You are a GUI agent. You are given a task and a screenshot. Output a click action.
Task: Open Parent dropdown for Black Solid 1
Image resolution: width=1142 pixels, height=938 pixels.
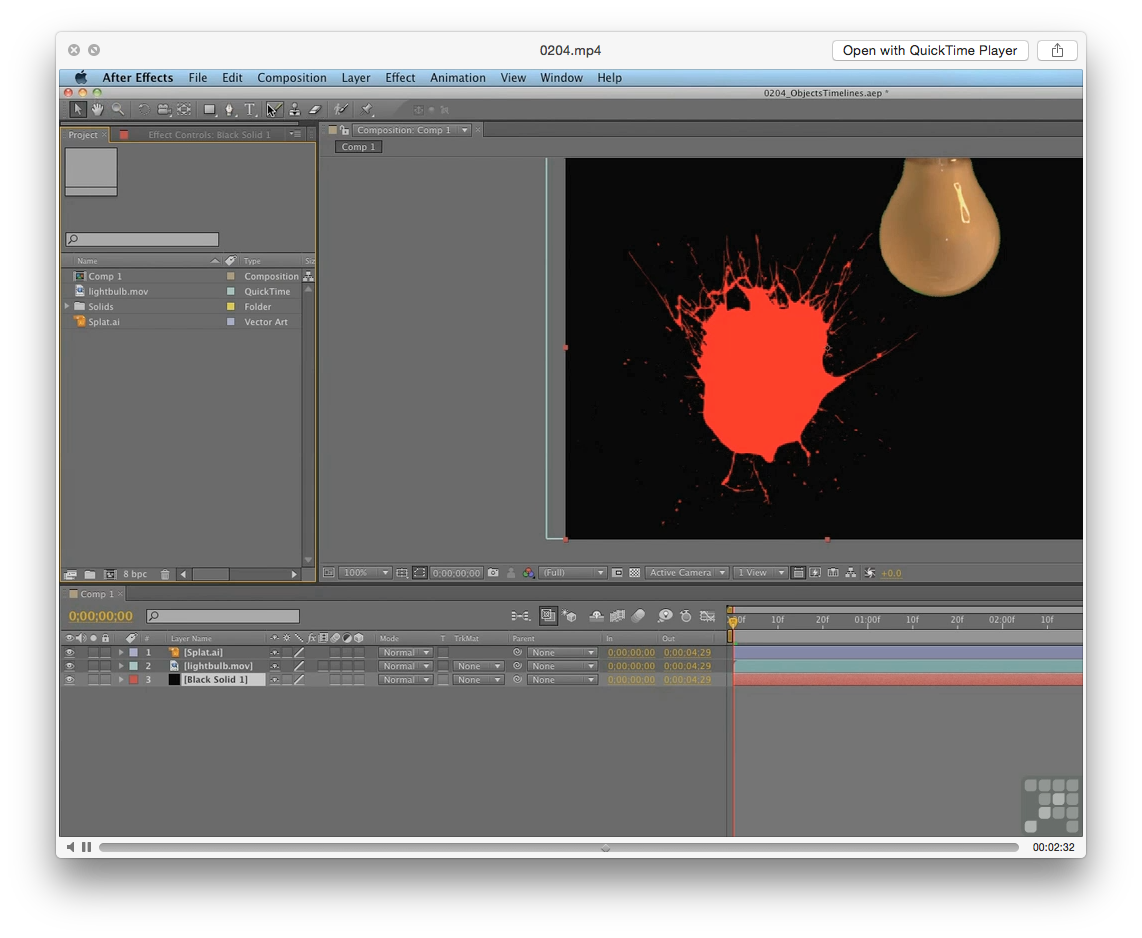(x=562, y=679)
